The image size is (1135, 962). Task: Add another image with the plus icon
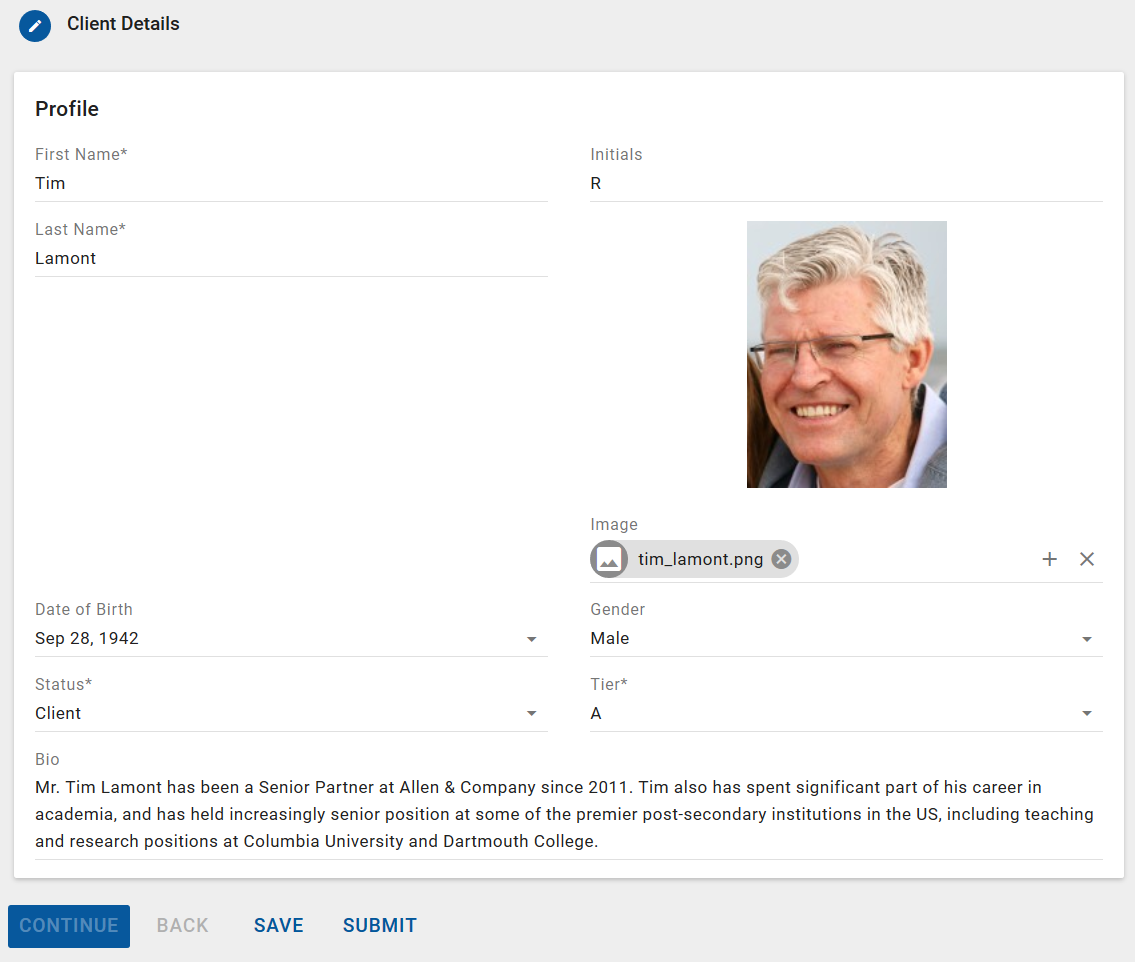click(1049, 559)
